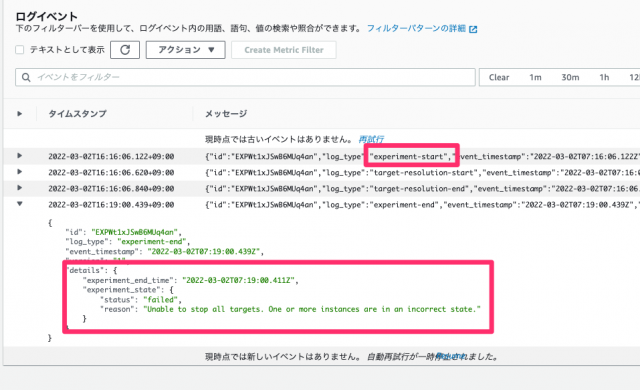The image size is (640, 390).
Task: Click timestamp 2022-03-02T16:16:06.122+09:00
Action: [x=111, y=156]
